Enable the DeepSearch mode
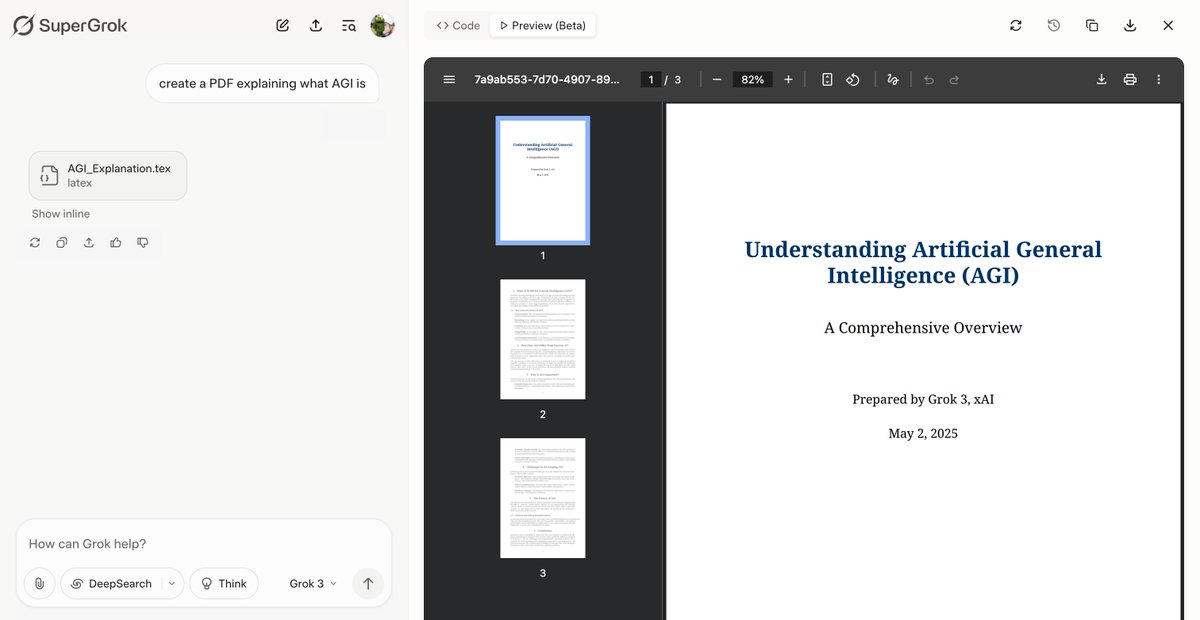 click(110, 584)
